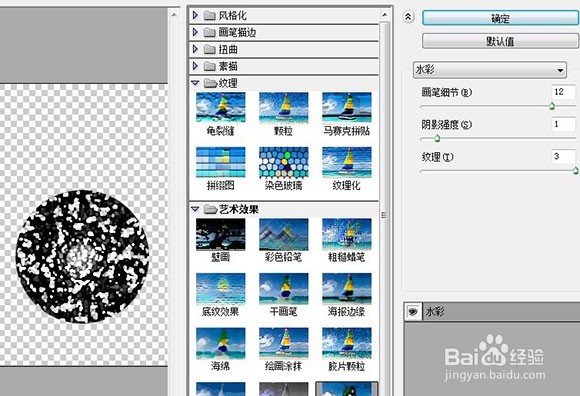The height and width of the screenshot is (396, 580).
Task: Click the 画笔细节 slider handle
Action: 552,106
